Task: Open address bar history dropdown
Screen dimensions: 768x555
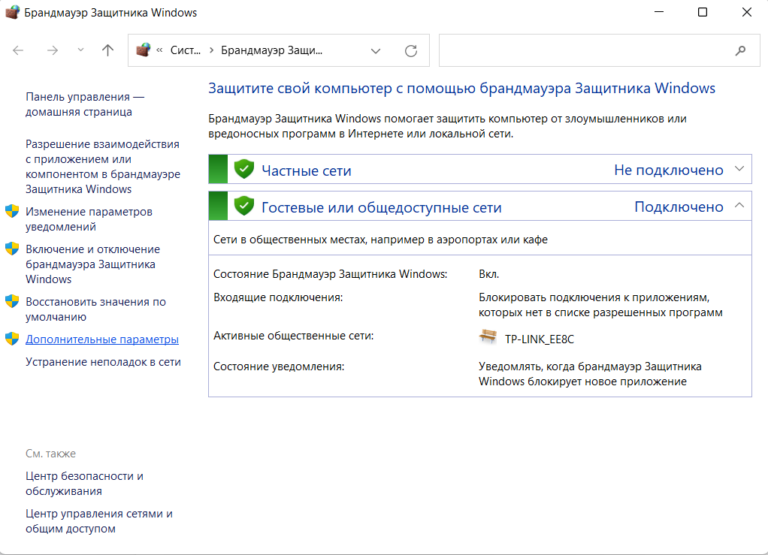Action: (x=376, y=51)
